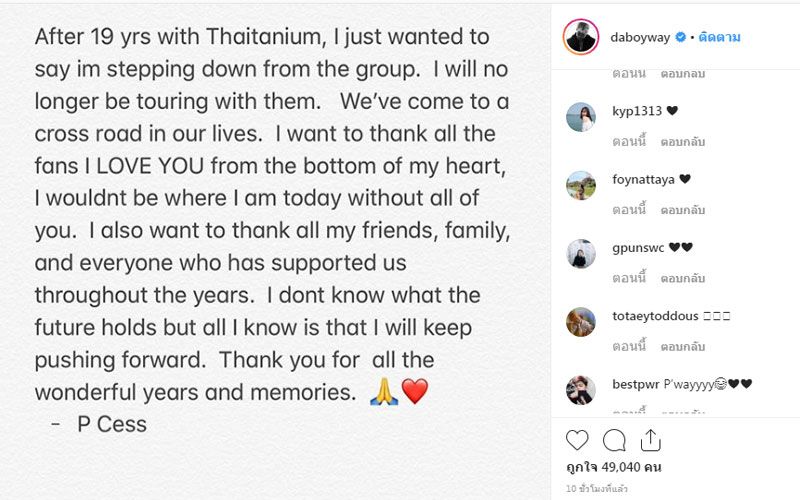The width and height of the screenshot is (800, 500).
Task: Share the post using the share icon
Action: pos(650,440)
